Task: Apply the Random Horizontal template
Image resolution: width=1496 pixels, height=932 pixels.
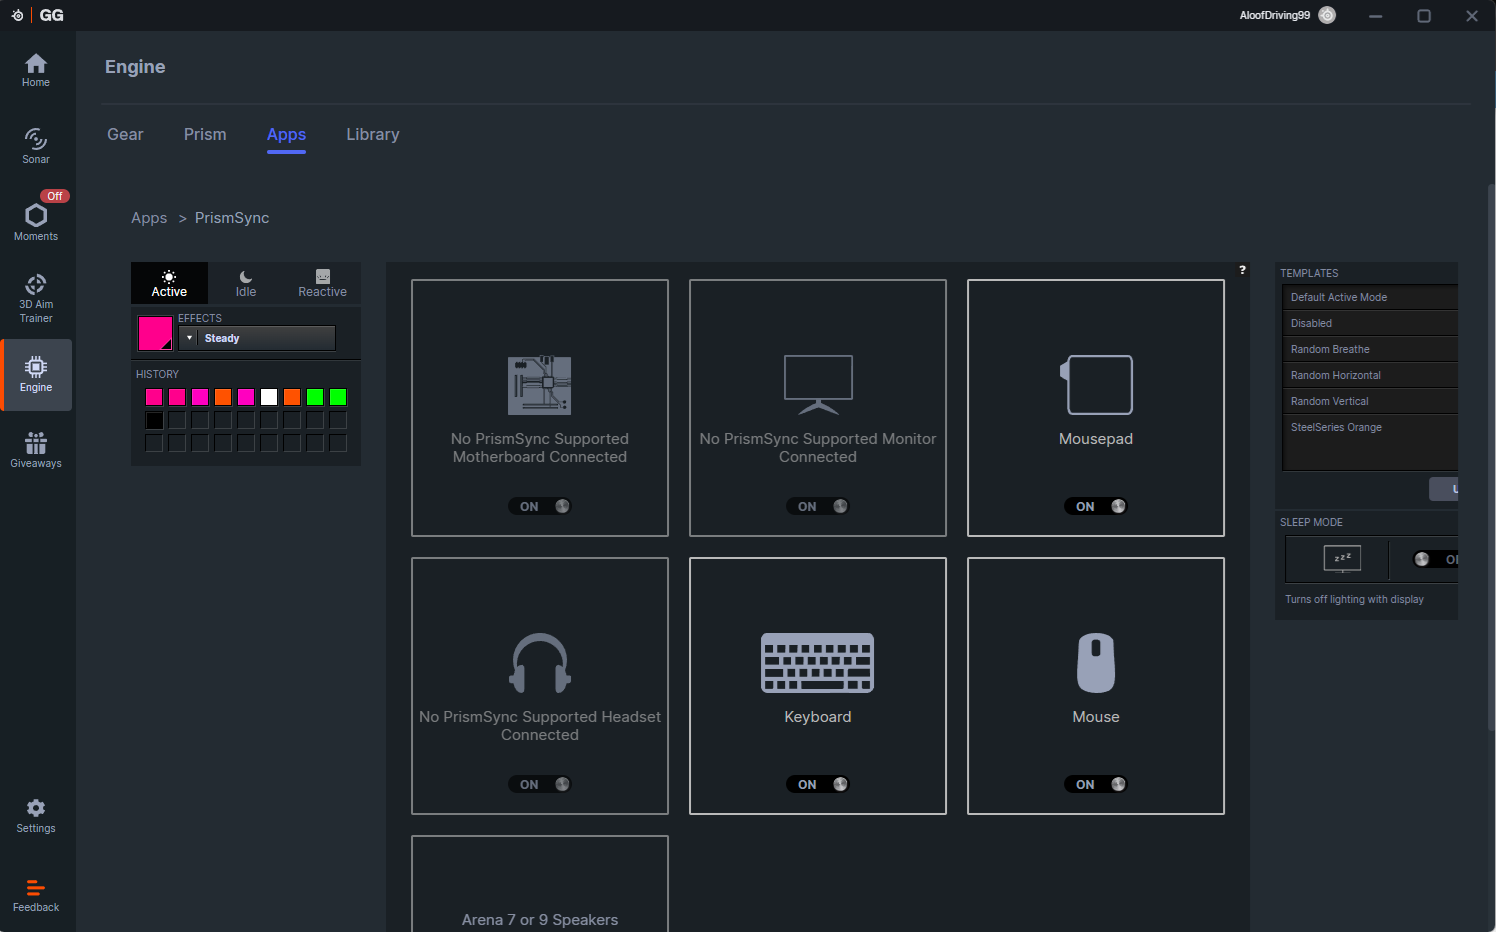Action: click(1370, 375)
